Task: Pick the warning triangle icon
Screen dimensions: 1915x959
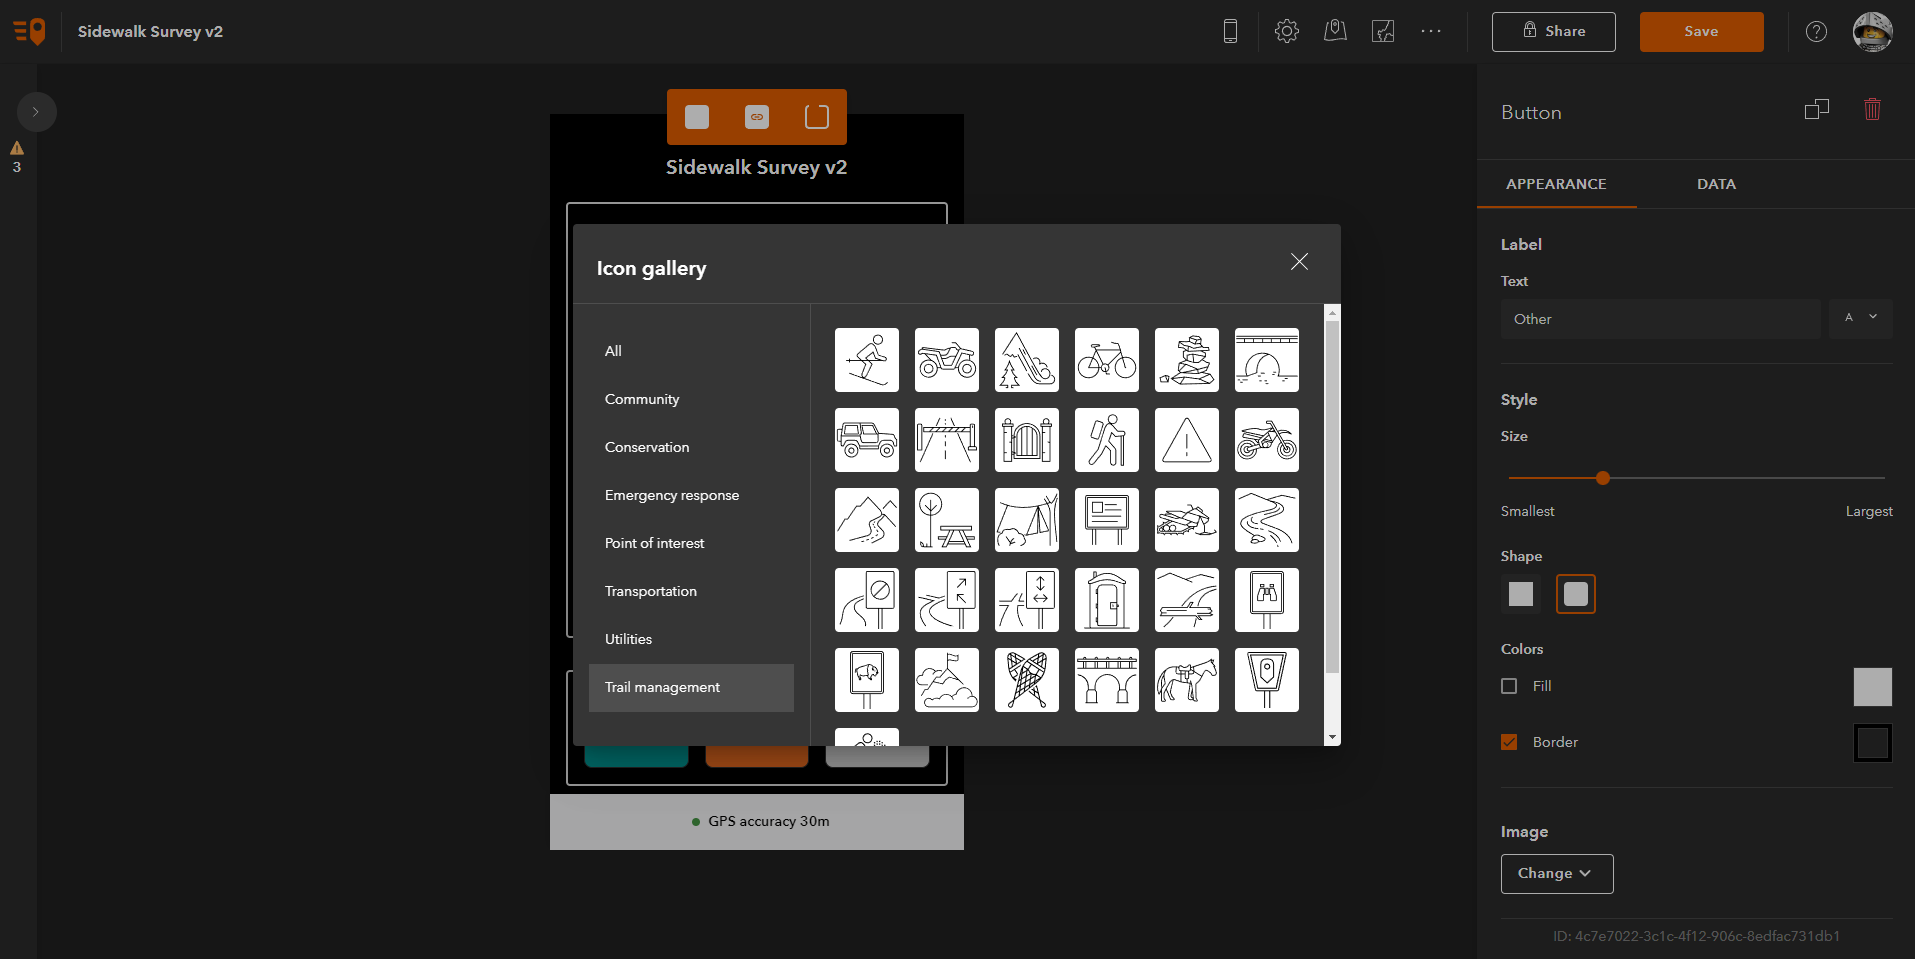Action: click(1186, 440)
